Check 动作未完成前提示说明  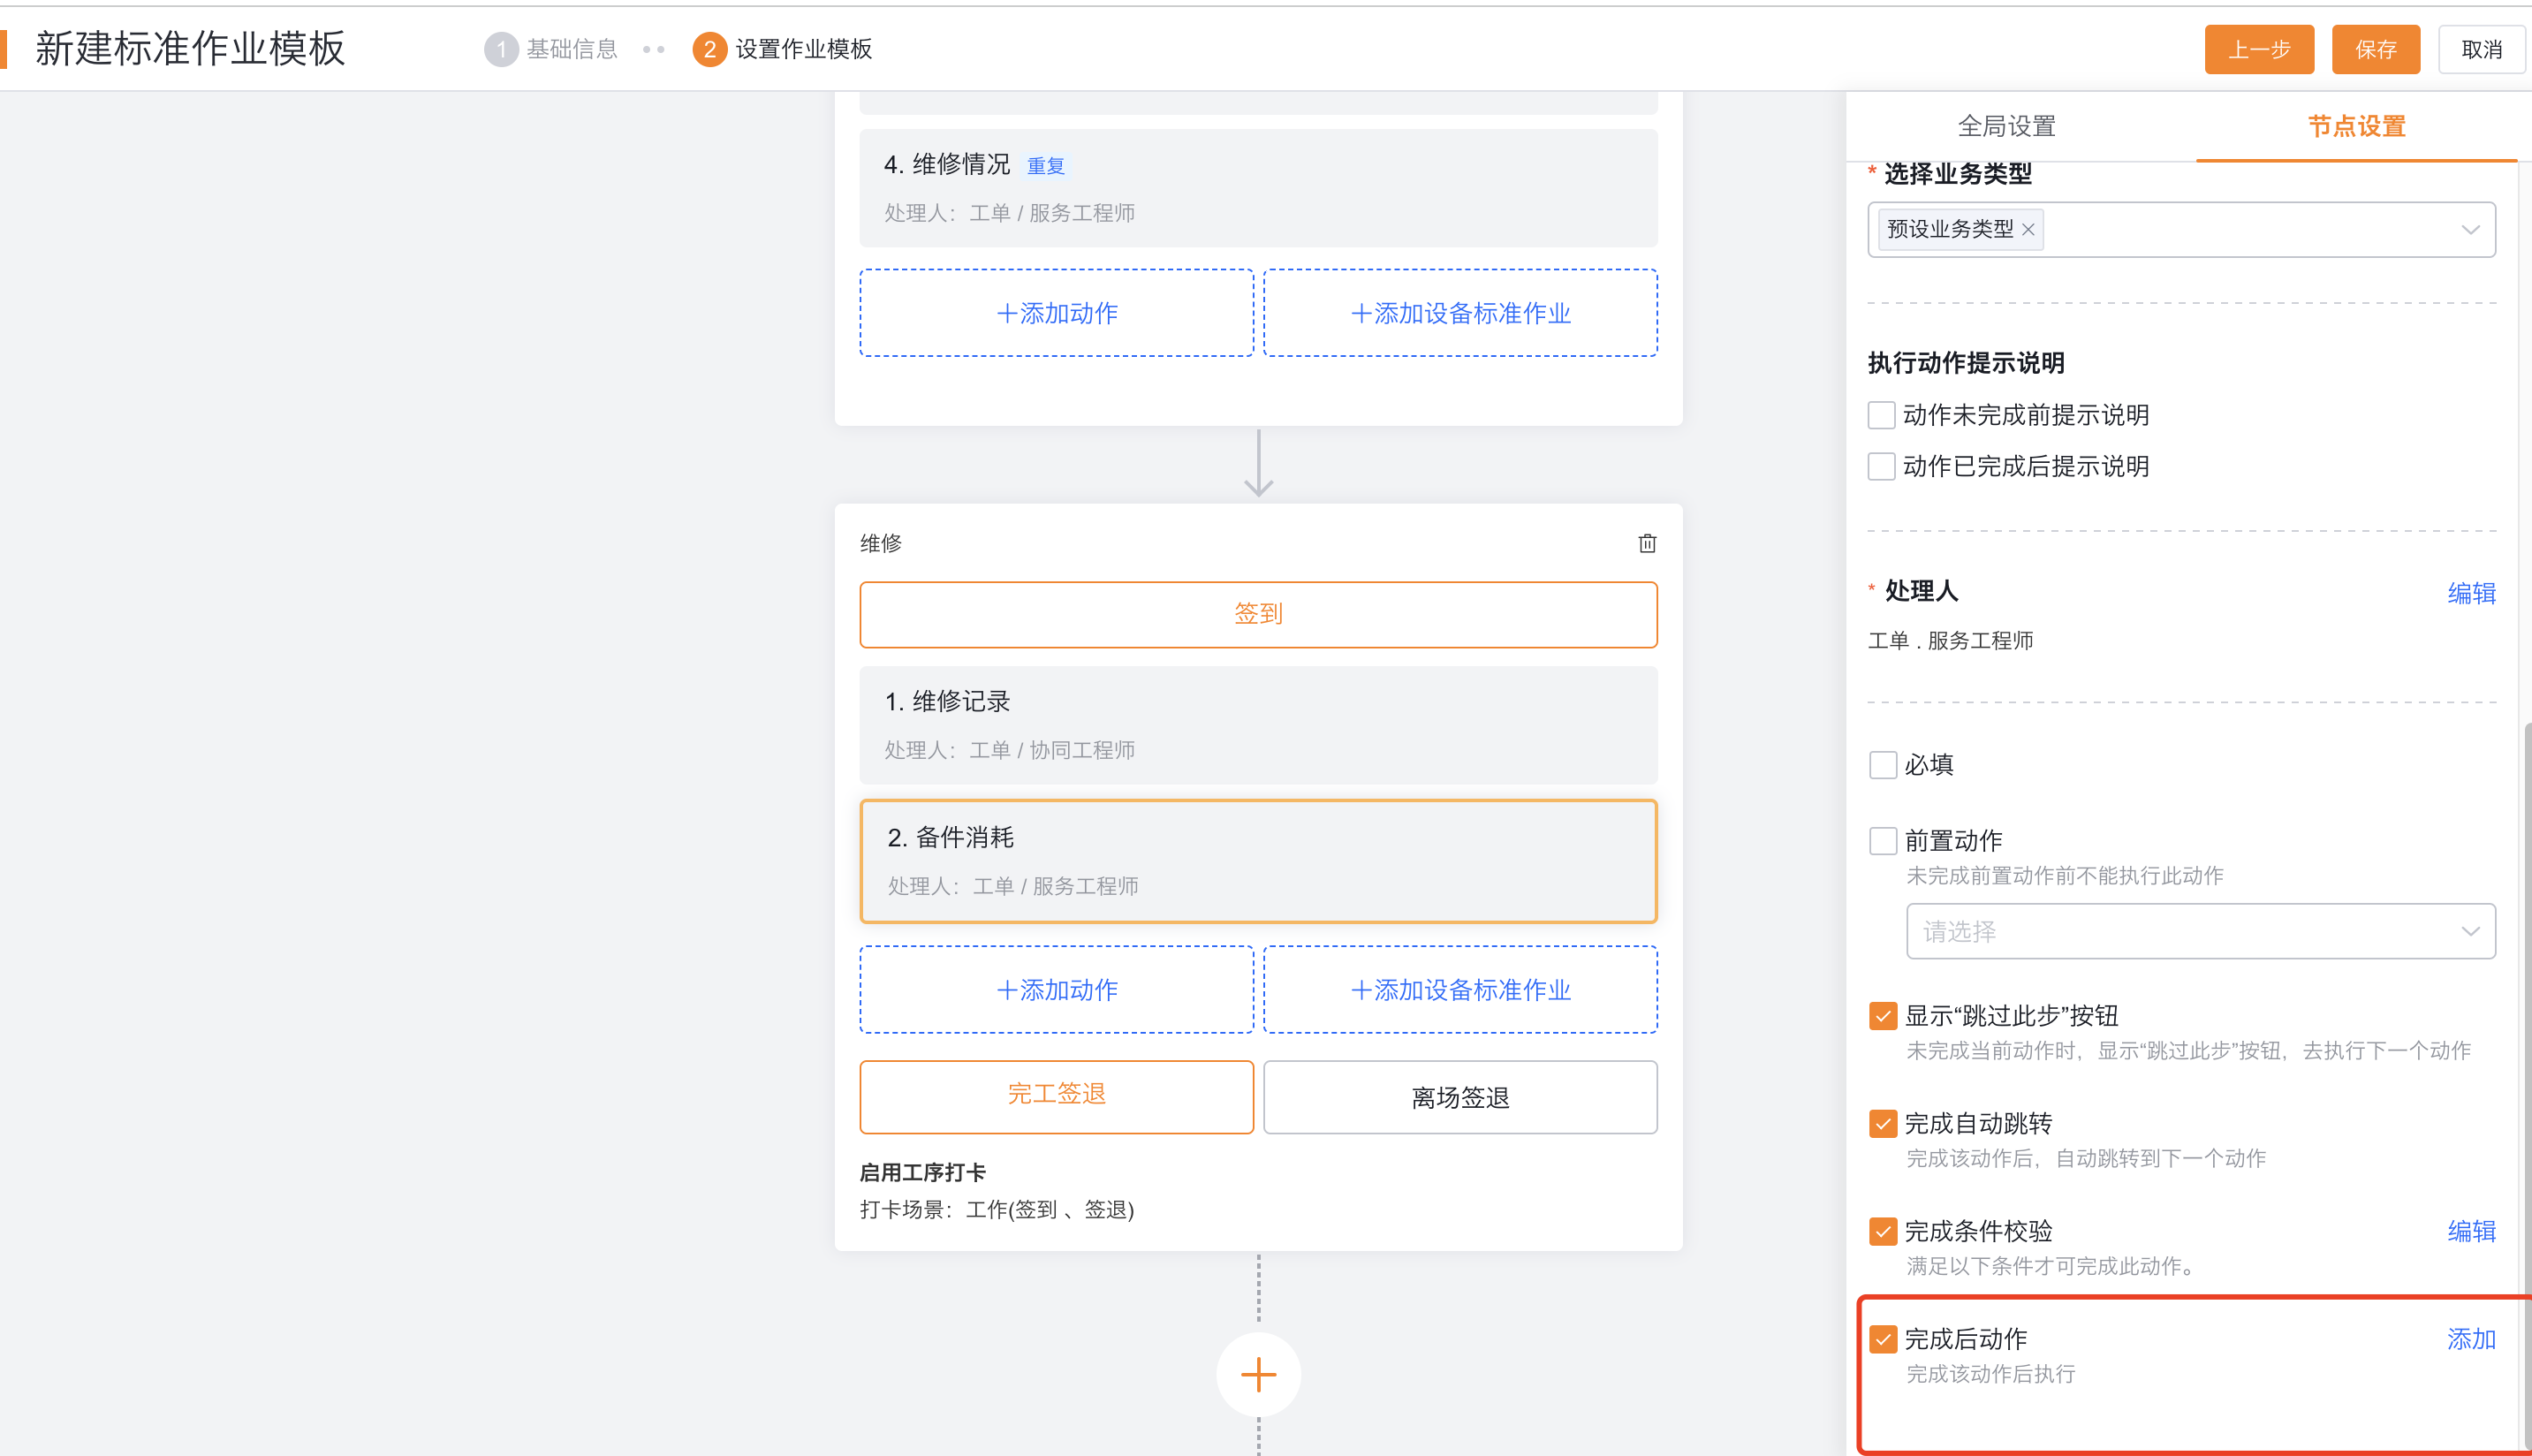(1881, 414)
